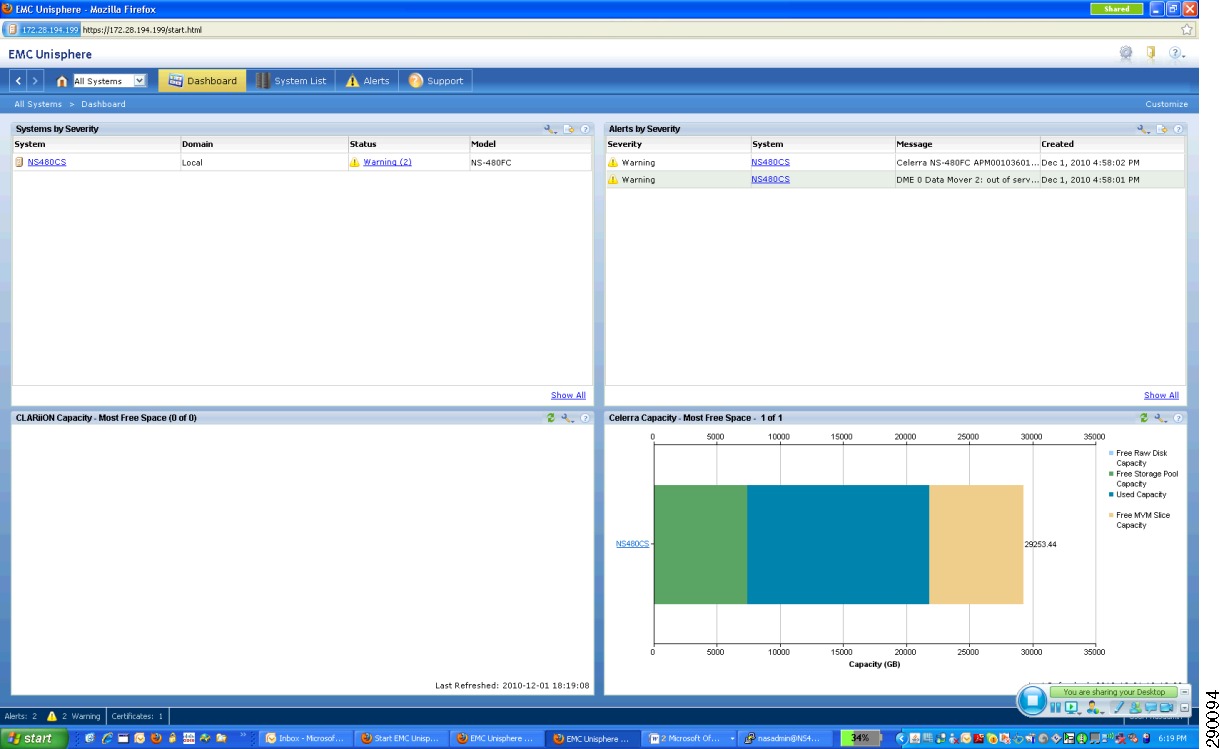Image resolution: width=1220 pixels, height=749 pixels.
Task: Switch to the Dashboard tab
Action: pyautogui.click(x=202, y=81)
